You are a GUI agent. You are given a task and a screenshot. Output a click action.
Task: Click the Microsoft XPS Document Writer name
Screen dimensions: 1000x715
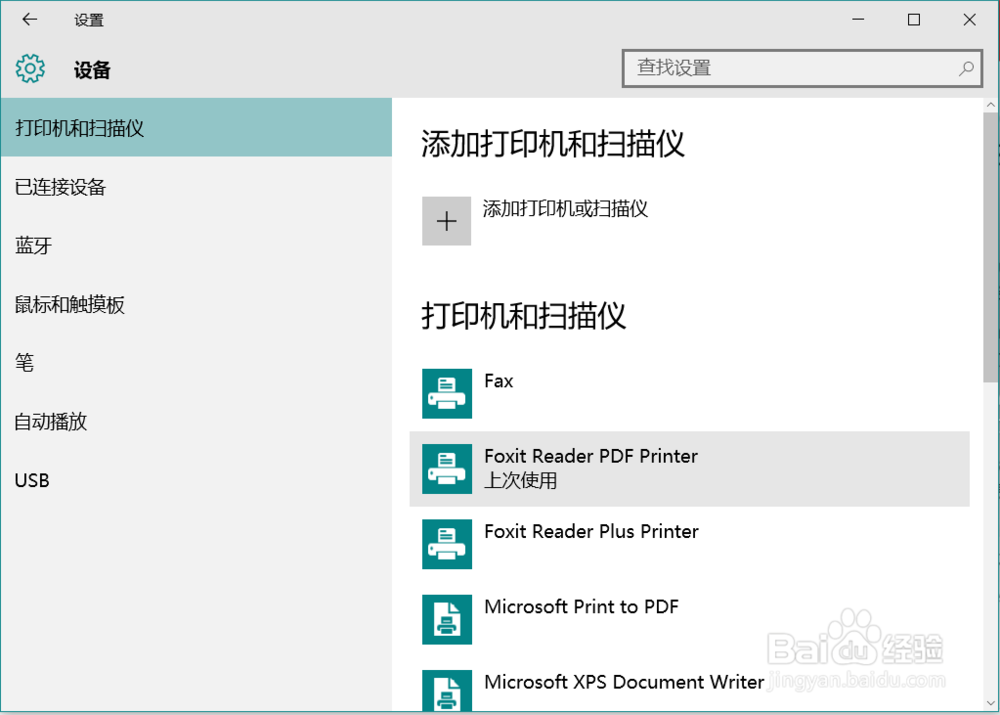point(624,682)
